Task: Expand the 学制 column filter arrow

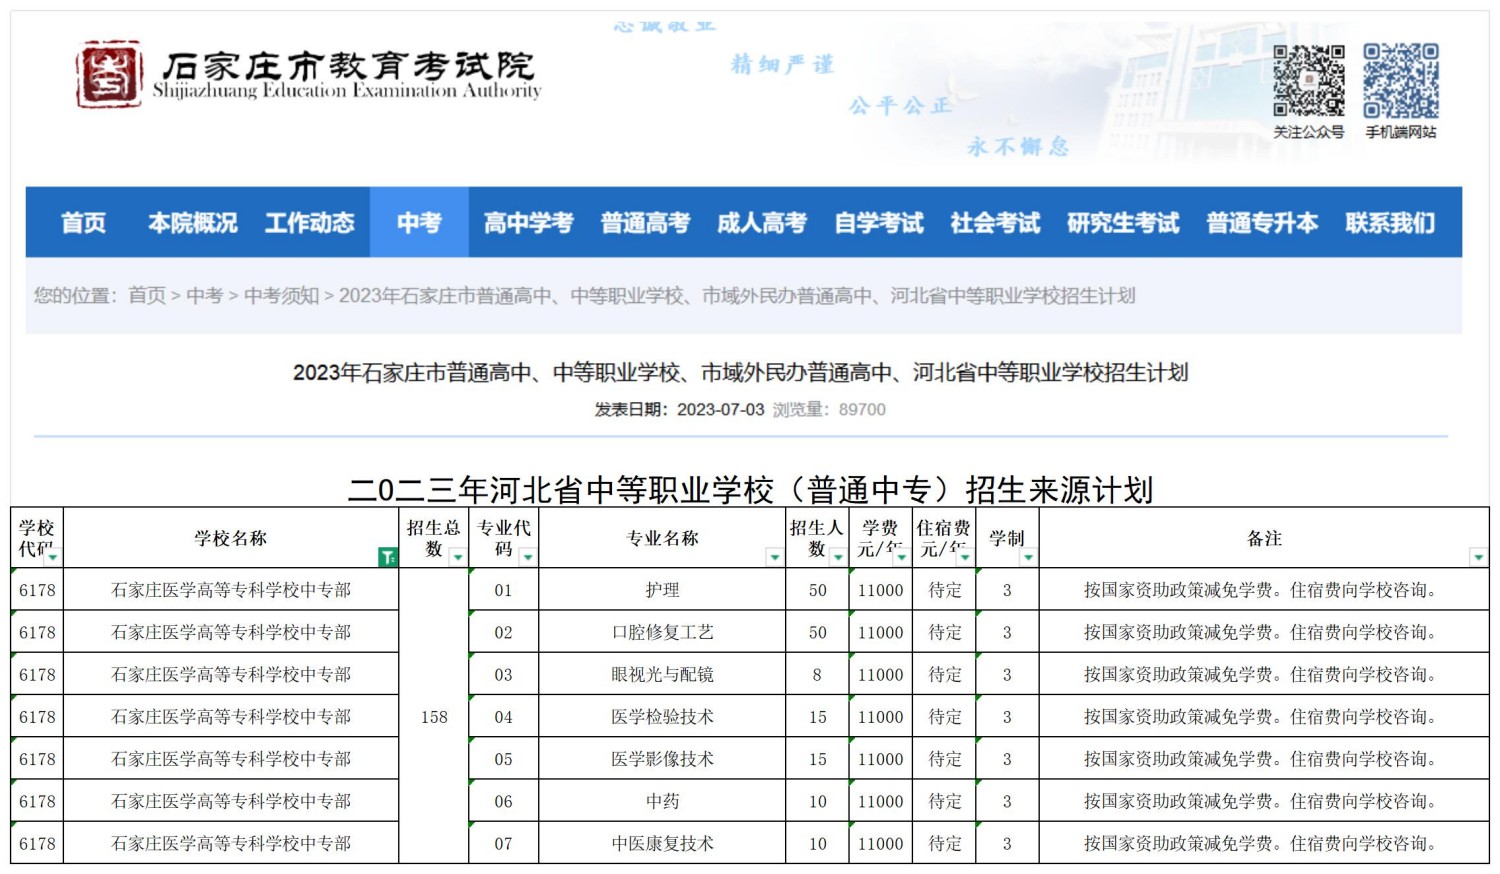Action: click(x=1027, y=557)
